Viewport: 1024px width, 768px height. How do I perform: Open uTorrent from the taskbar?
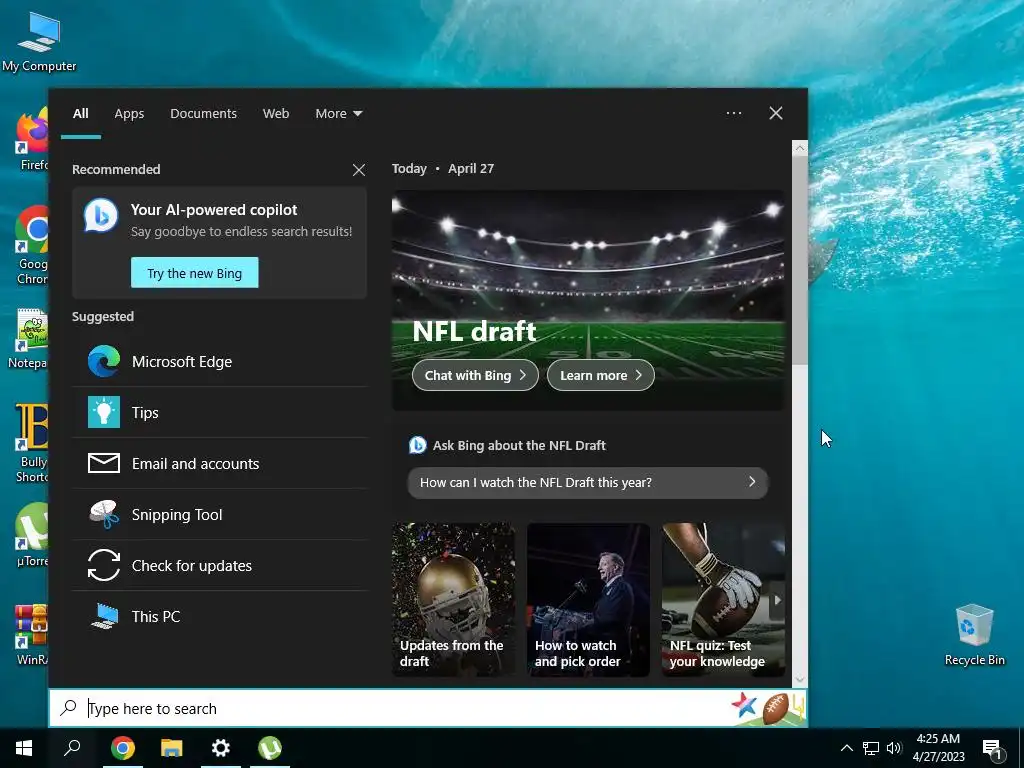coord(270,748)
